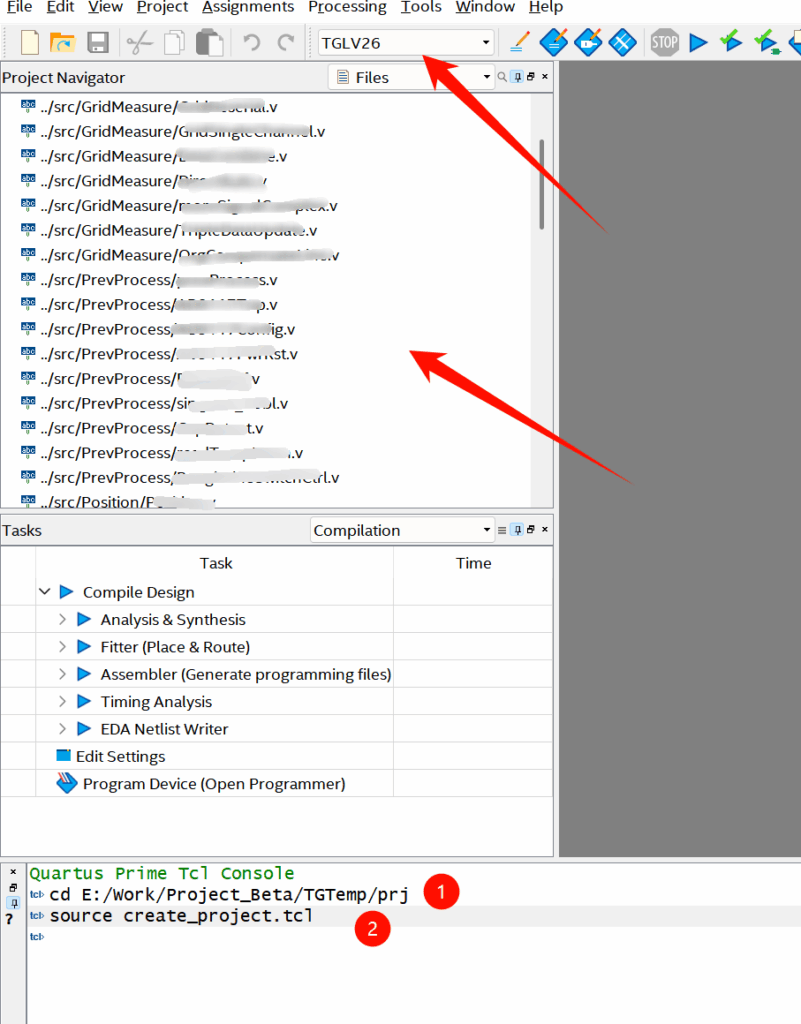This screenshot has width=801, height=1024.
Task: Close the Tcl Console panel
Action: [x=13, y=872]
